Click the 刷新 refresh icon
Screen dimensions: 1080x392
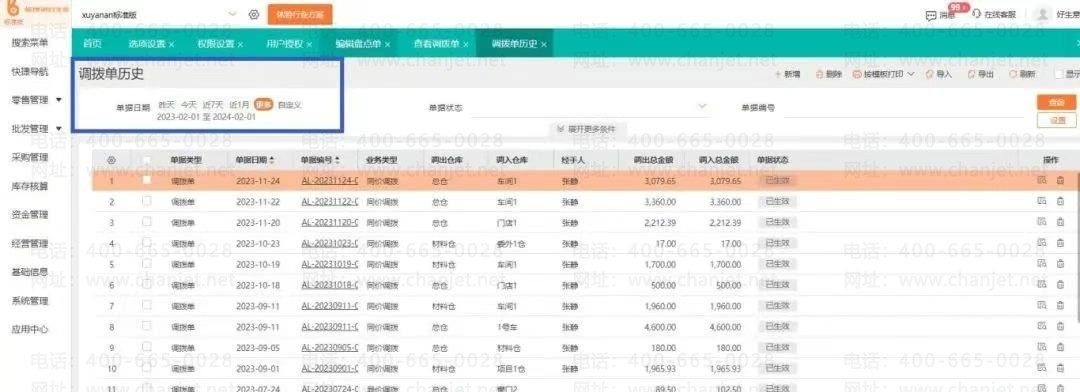click(x=1012, y=74)
